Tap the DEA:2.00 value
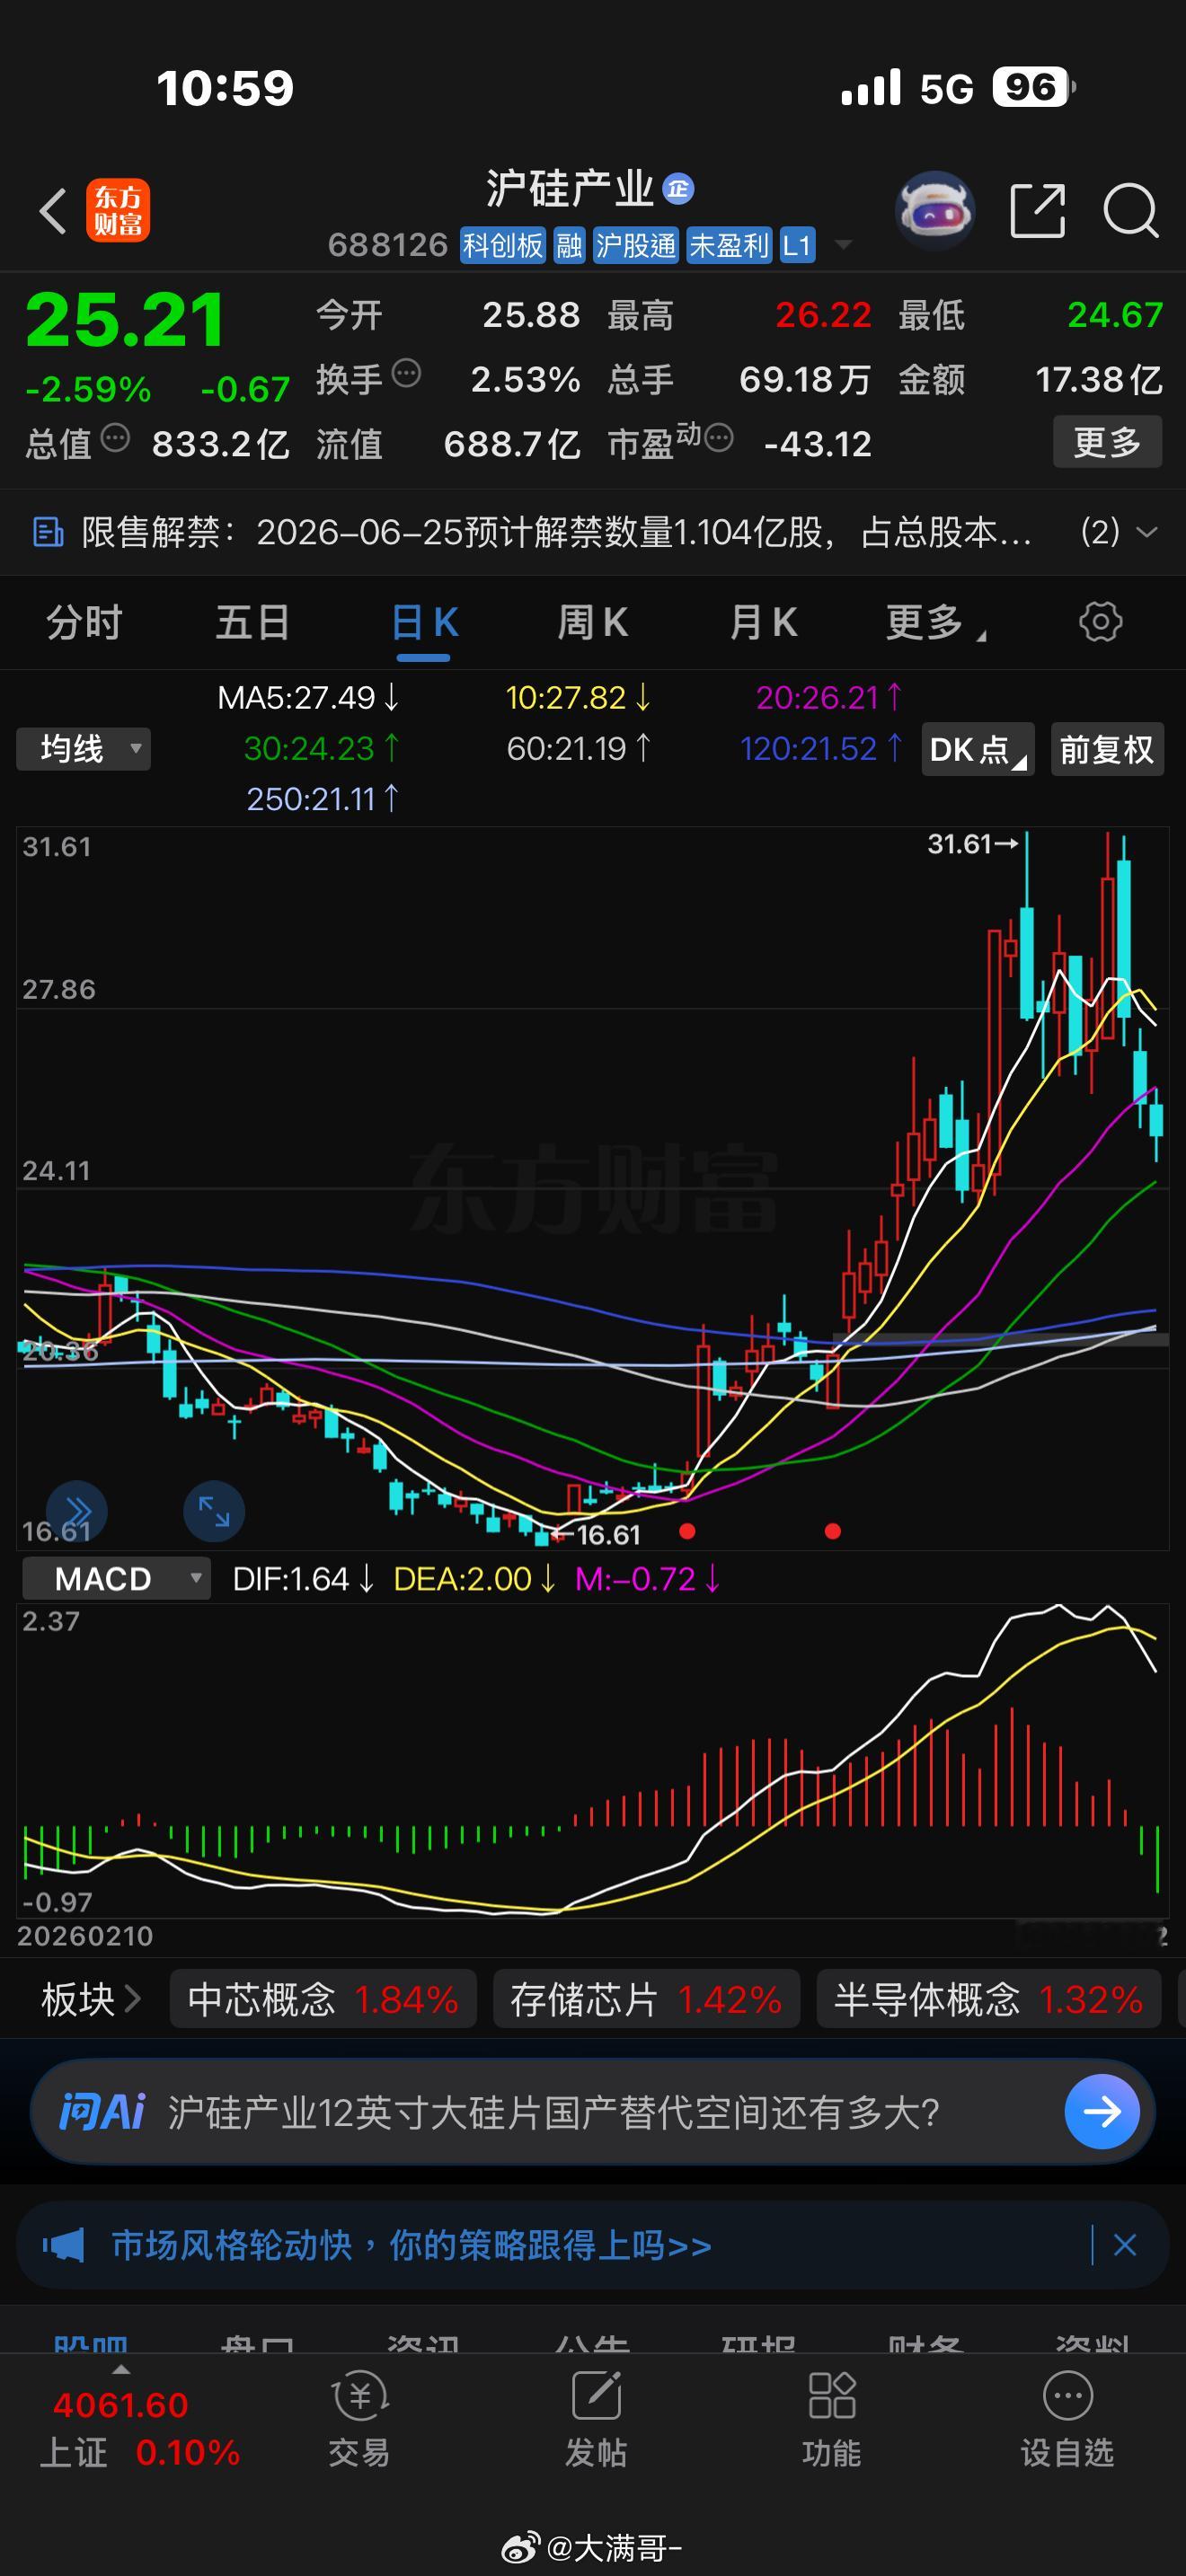 (474, 1579)
